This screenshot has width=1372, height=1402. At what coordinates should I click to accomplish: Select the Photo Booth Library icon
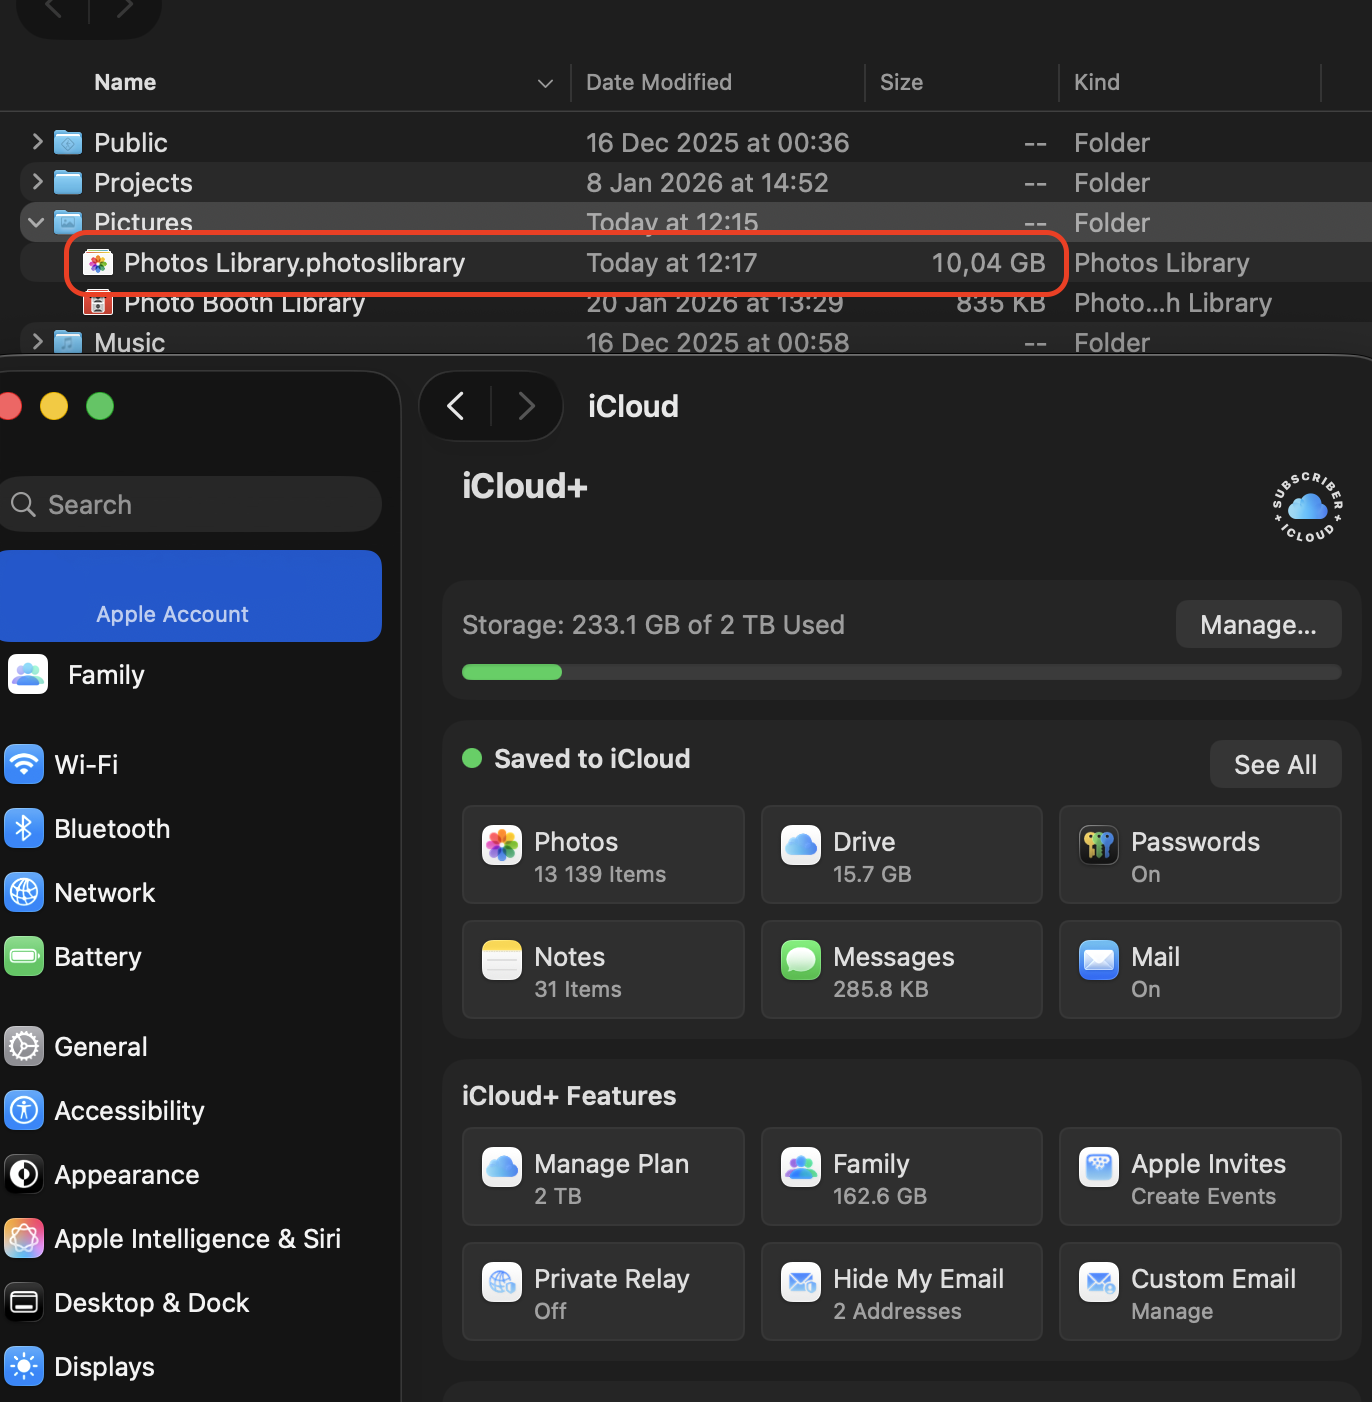98,303
